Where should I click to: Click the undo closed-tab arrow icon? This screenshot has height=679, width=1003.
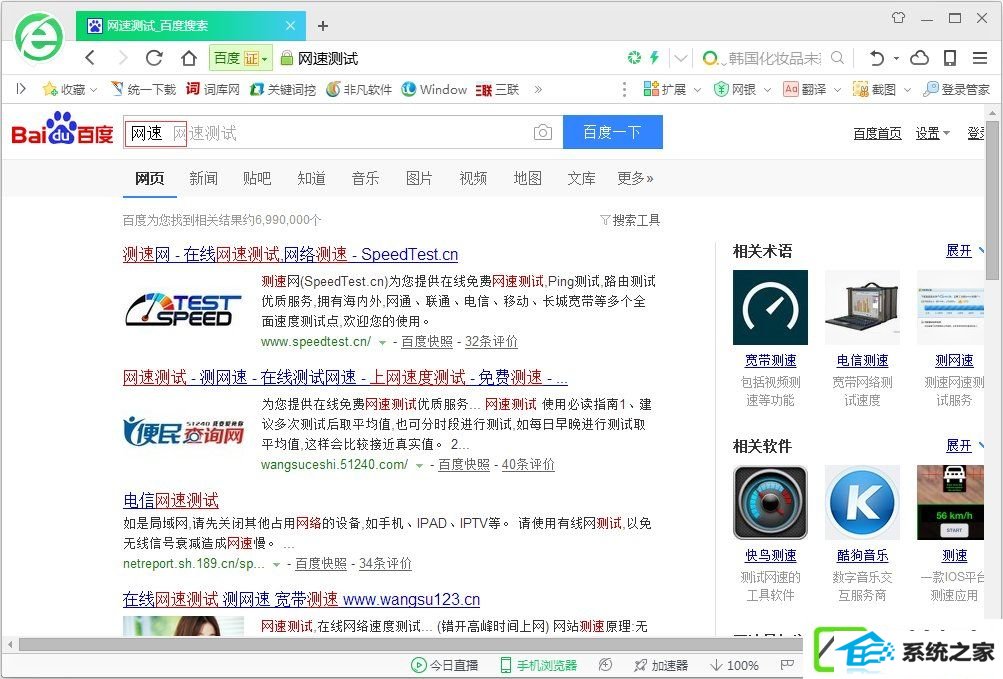coord(877,58)
